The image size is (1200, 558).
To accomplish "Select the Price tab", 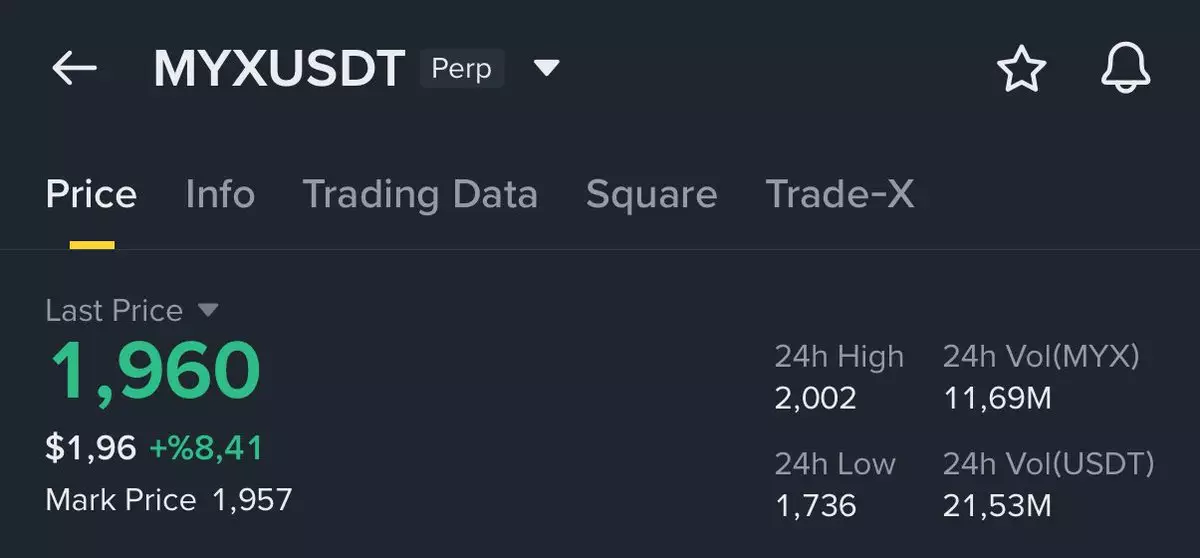I will pyautogui.click(x=91, y=194).
